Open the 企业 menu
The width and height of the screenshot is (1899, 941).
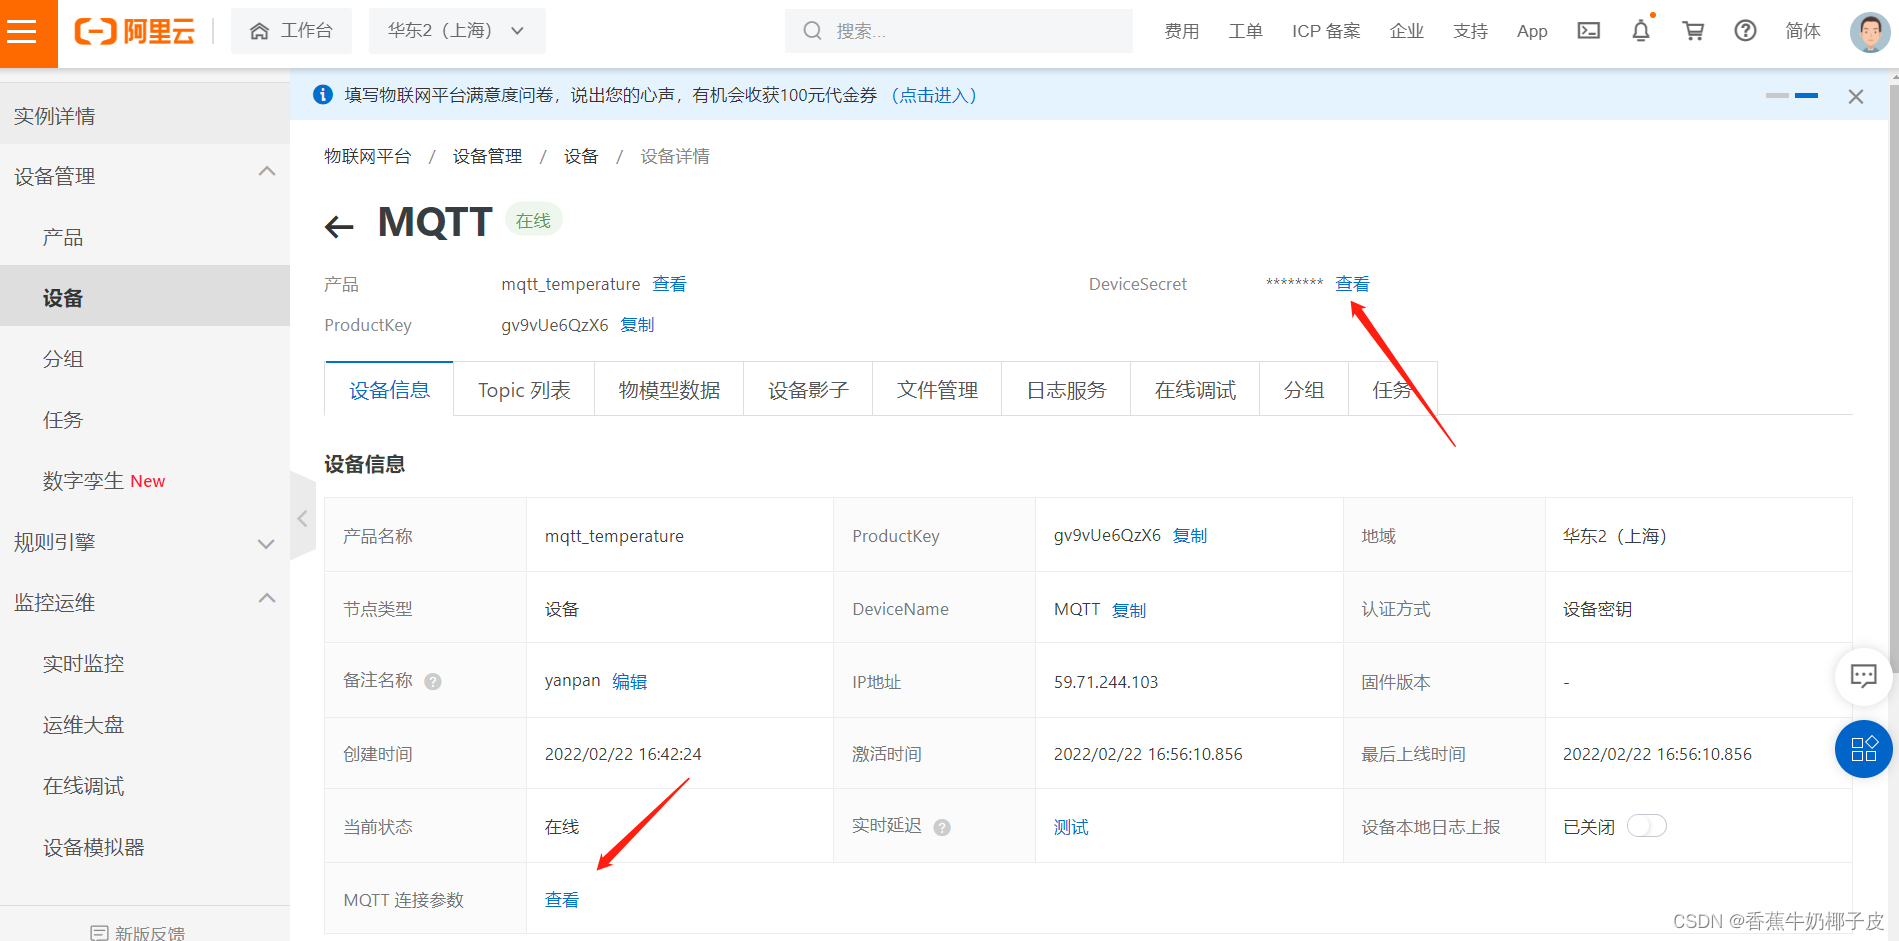[1407, 31]
